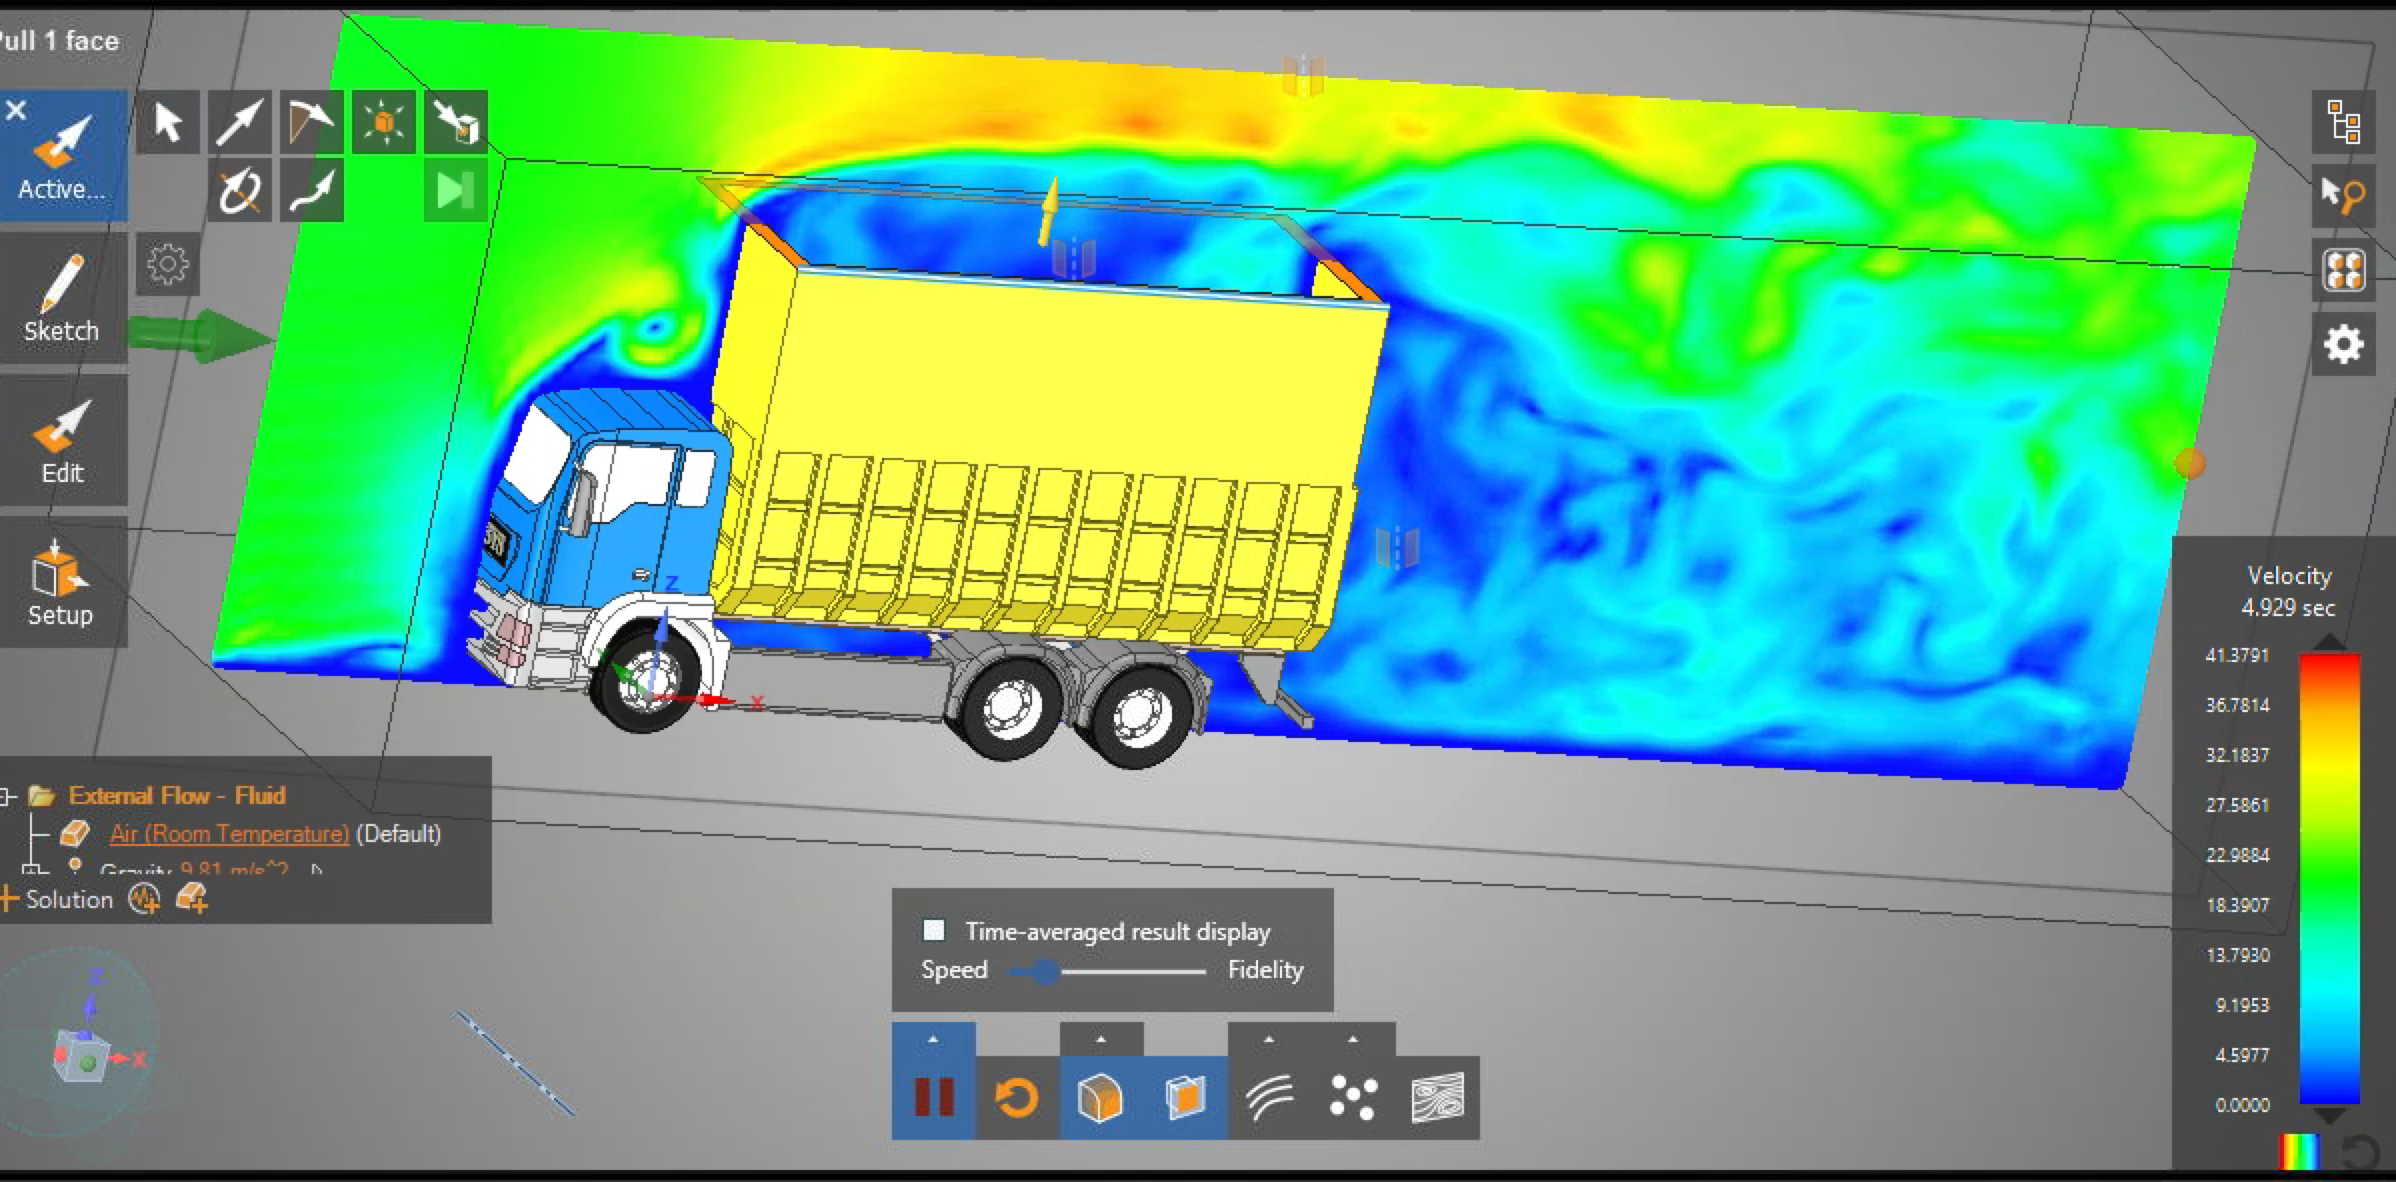Expand the pause control options chevron
The width and height of the screenshot is (2396, 1182).
[935, 1040]
